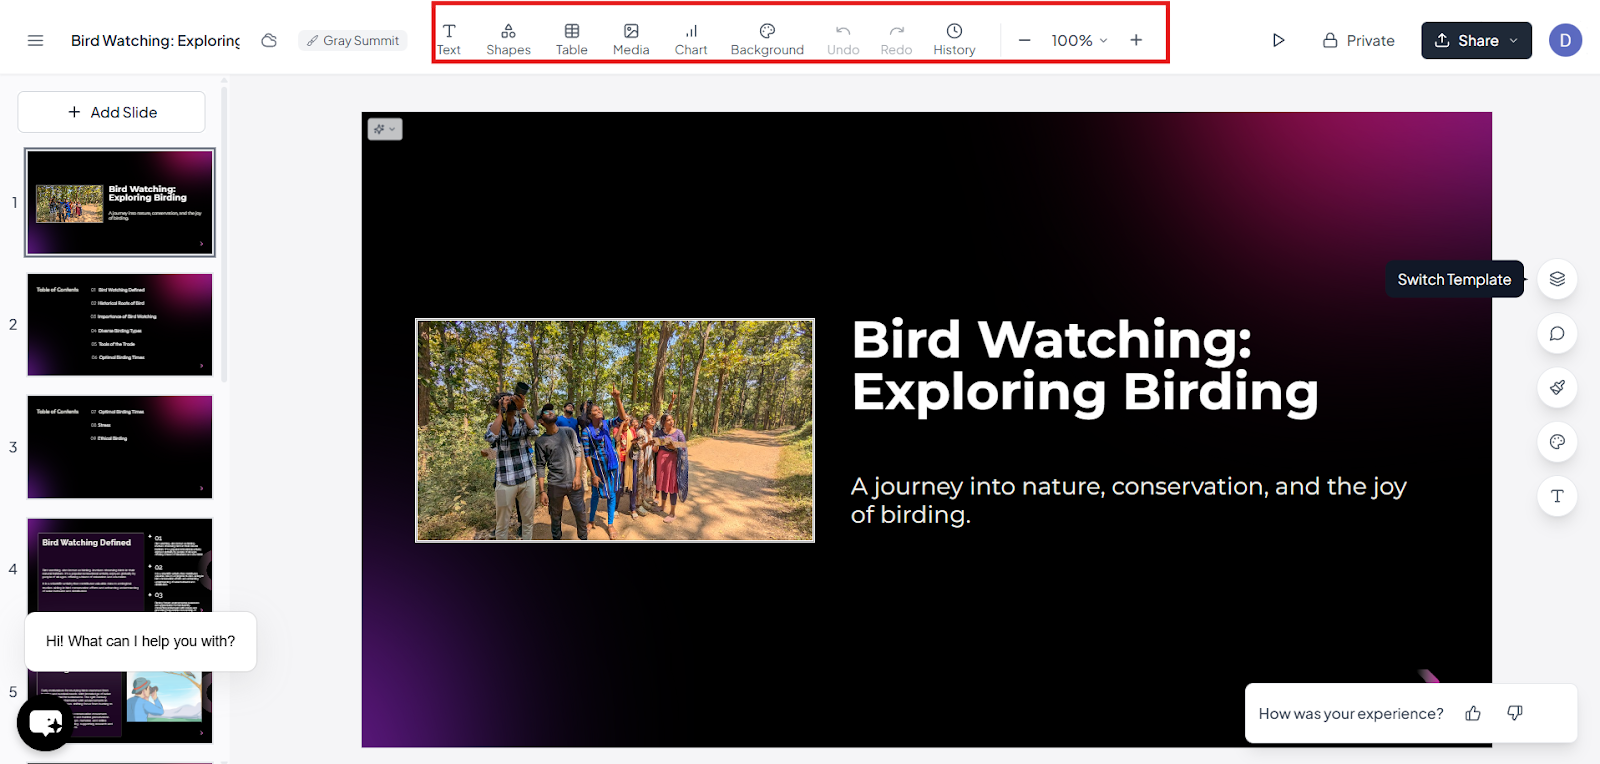Open the Switch Template layers icon
Image resolution: width=1600 pixels, height=764 pixels.
[x=1557, y=279]
